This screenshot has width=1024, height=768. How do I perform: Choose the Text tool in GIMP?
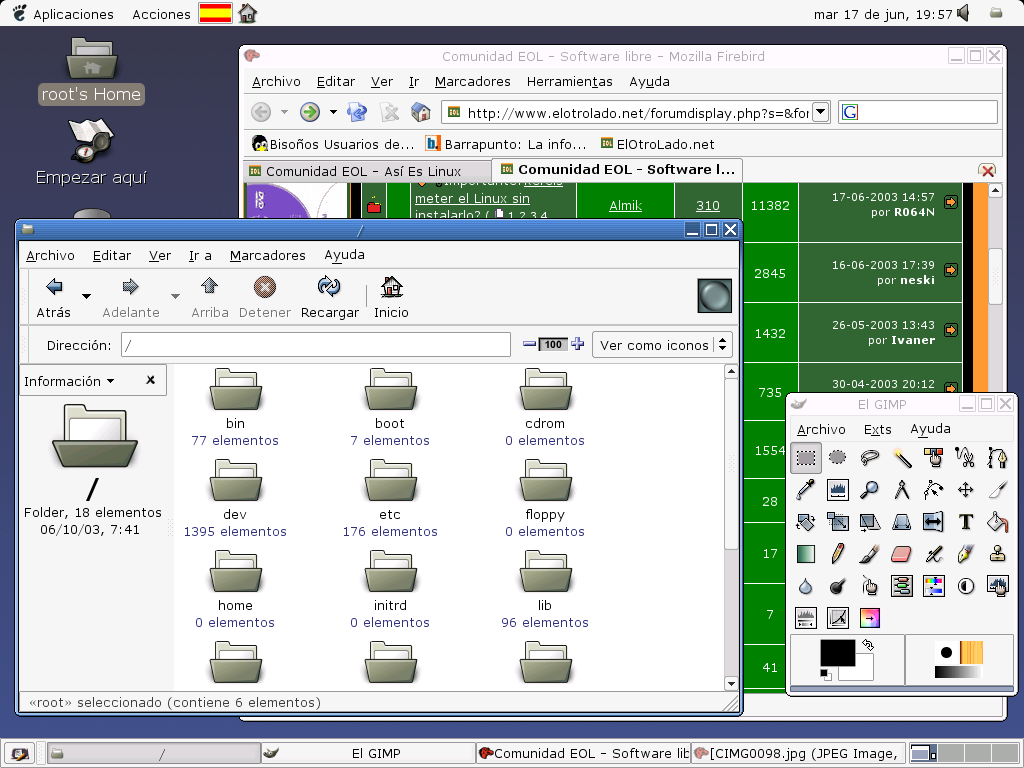click(x=966, y=521)
